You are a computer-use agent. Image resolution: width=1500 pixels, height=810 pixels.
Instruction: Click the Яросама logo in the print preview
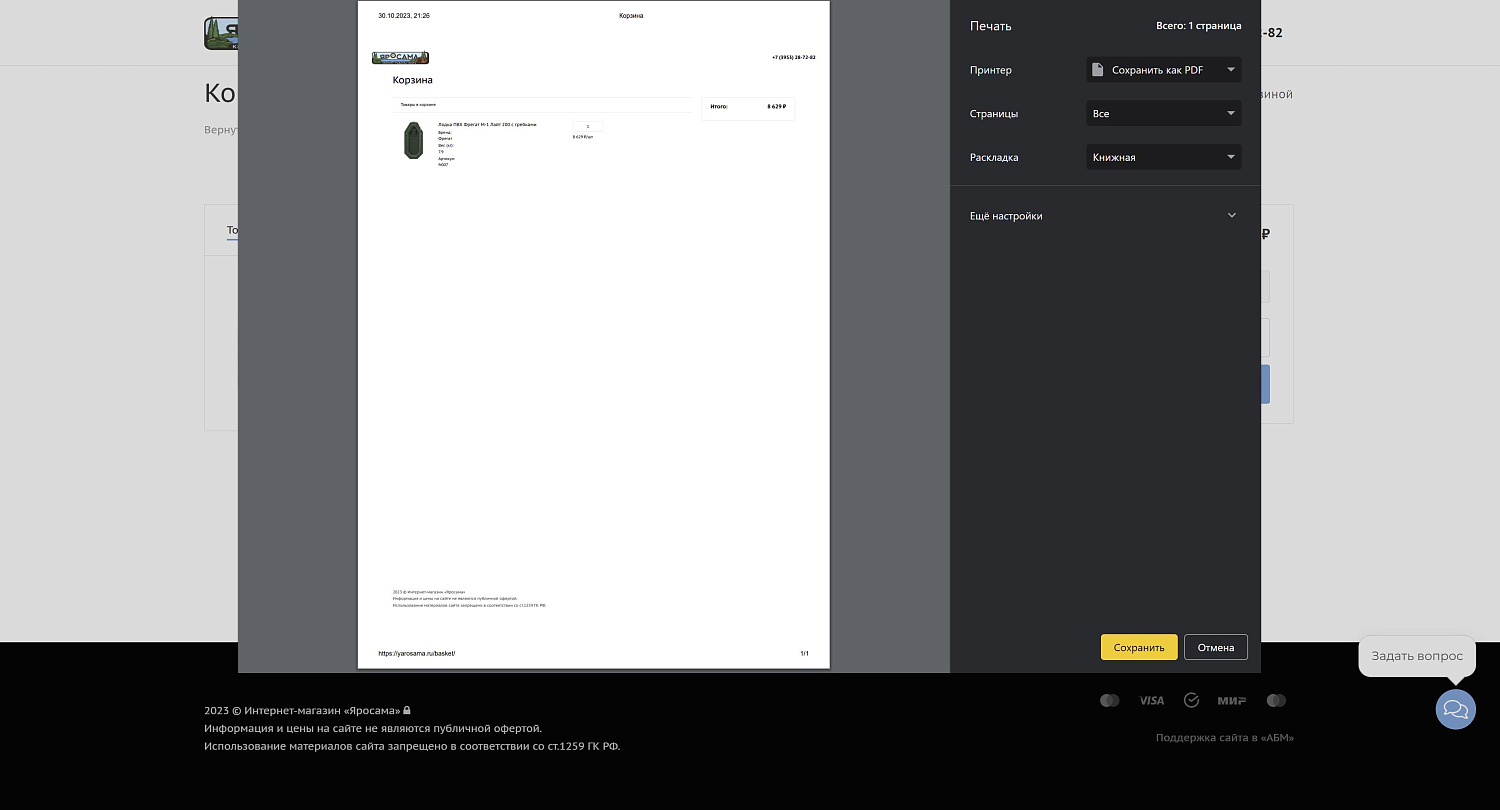click(x=400, y=58)
